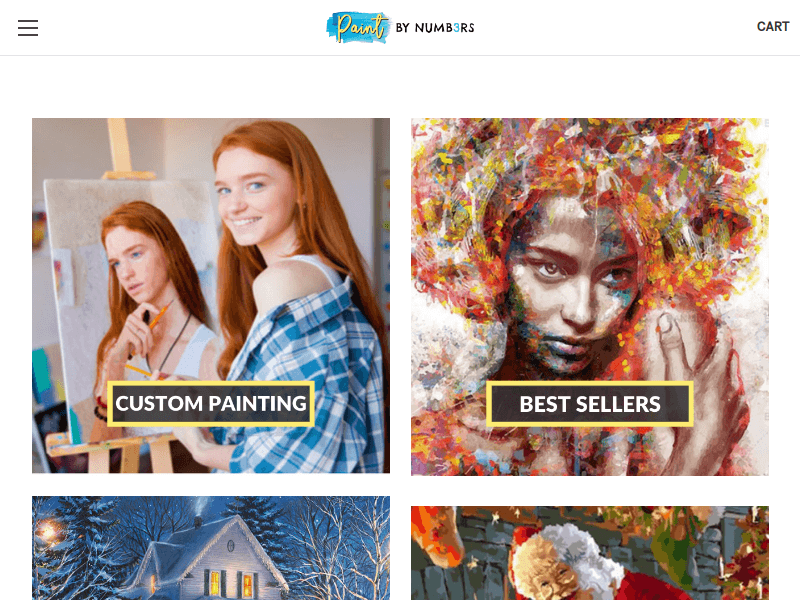Open the snowy cabin painting tile
The width and height of the screenshot is (800, 600).
(x=211, y=548)
